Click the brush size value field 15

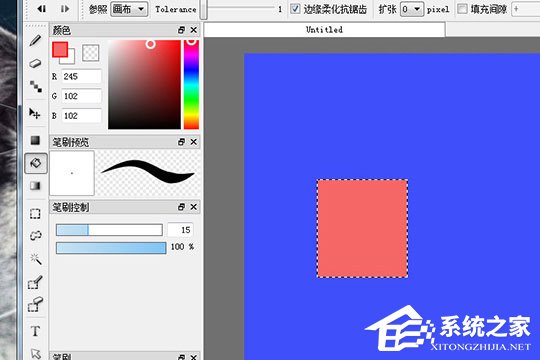coord(180,230)
